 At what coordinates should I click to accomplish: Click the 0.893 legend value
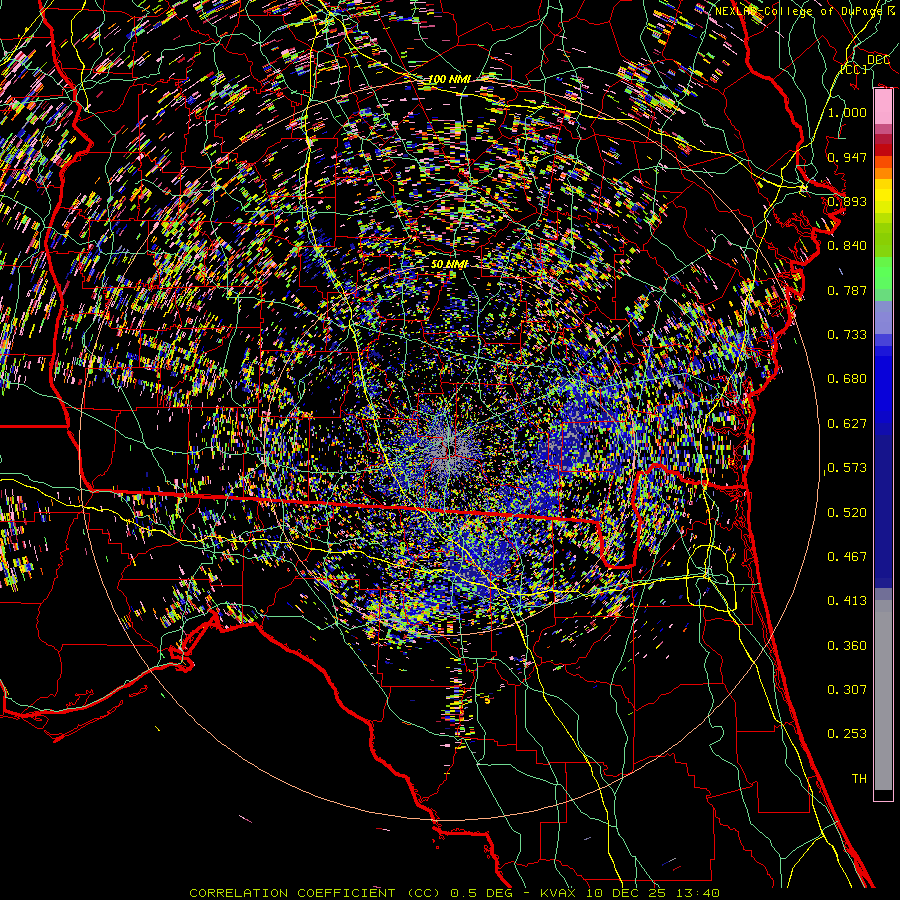pyautogui.click(x=847, y=201)
